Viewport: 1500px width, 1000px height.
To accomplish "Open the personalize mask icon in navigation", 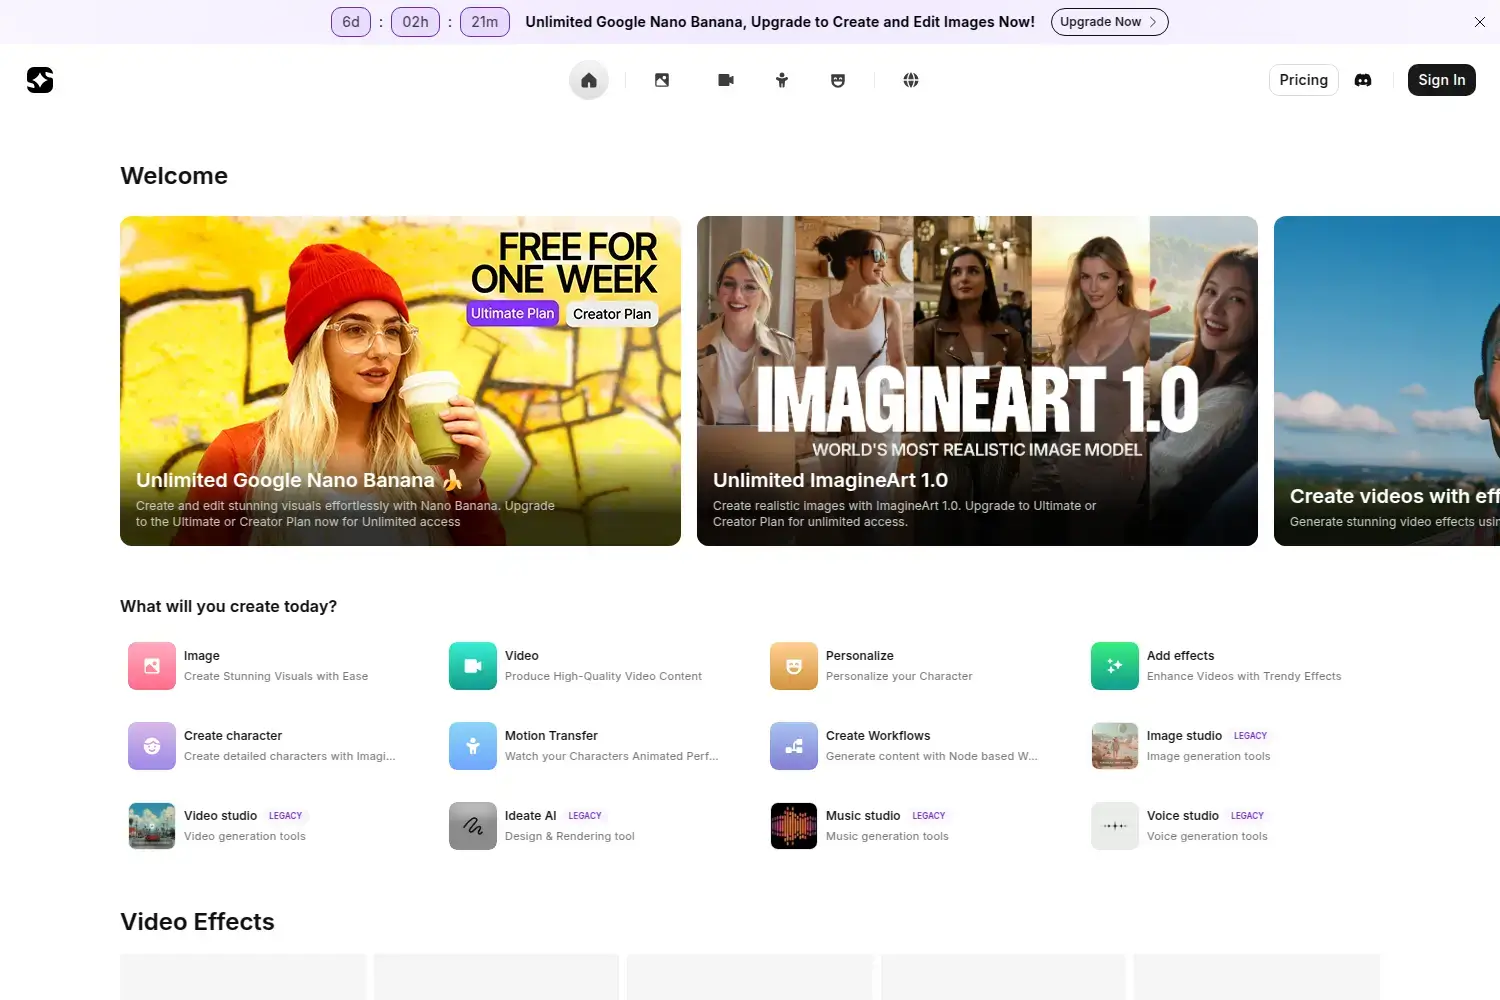I will coord(837,80).
